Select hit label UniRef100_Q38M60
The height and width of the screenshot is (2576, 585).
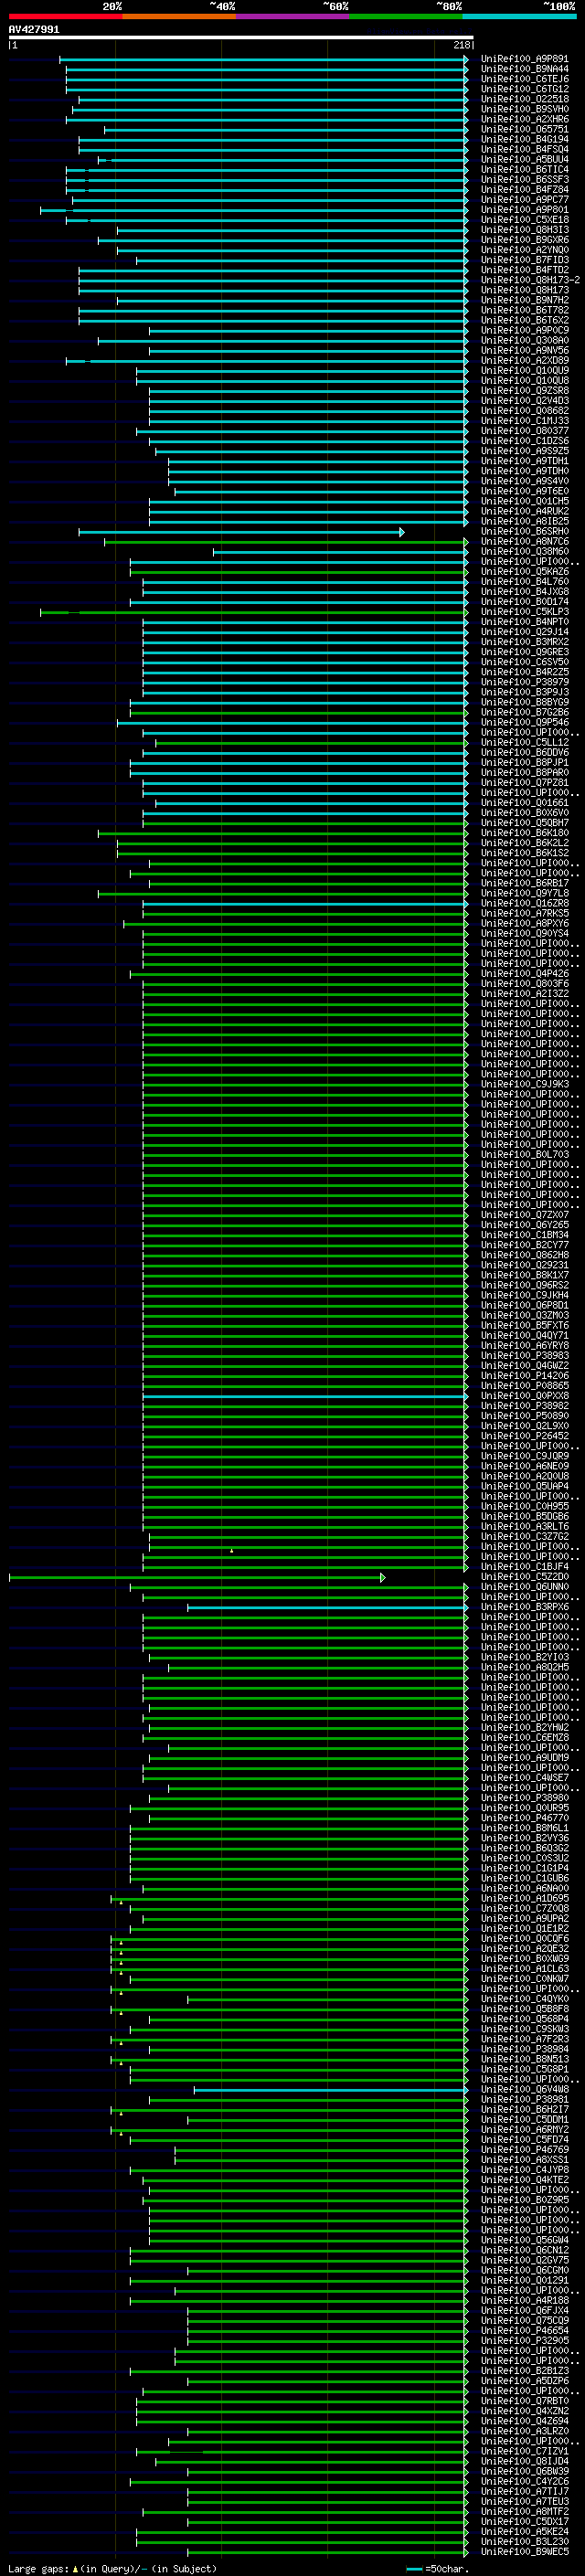524,551
